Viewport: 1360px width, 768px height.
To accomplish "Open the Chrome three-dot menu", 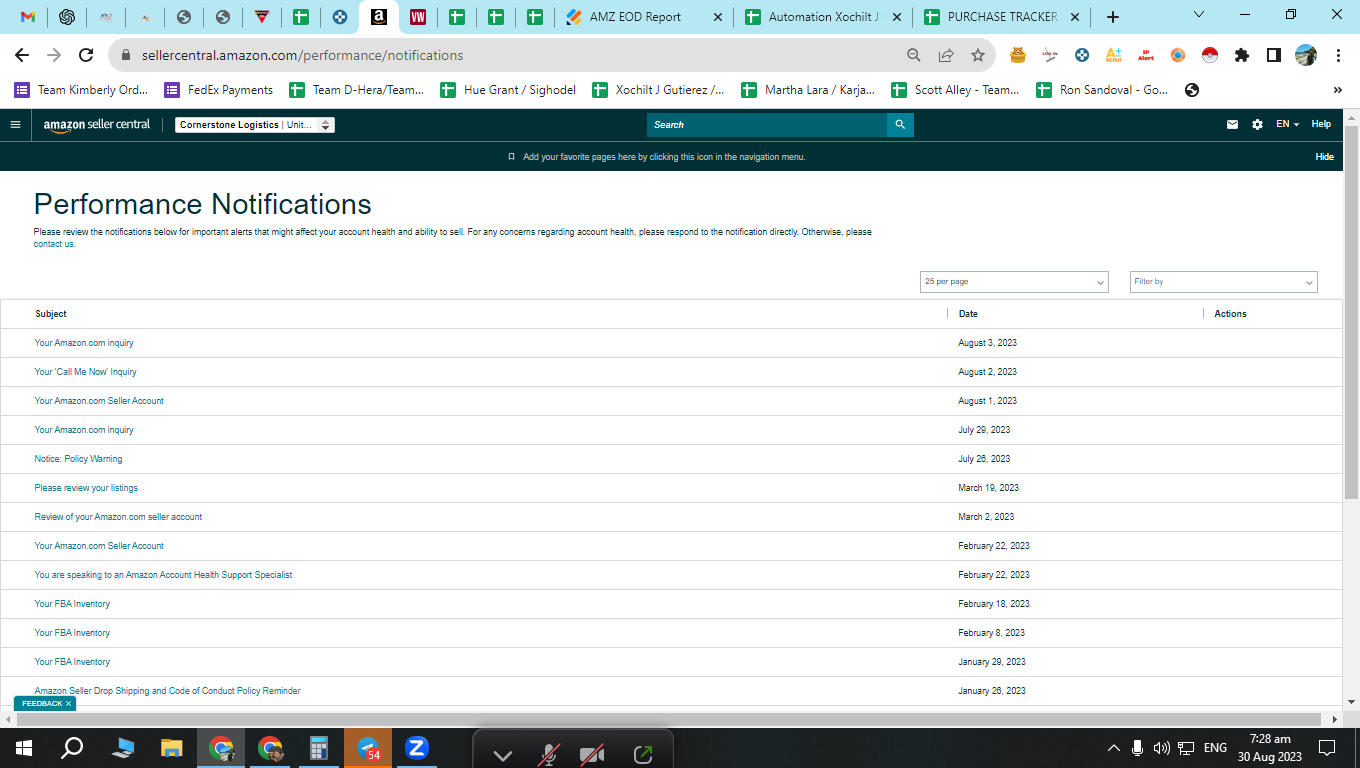I will 1338,55.
